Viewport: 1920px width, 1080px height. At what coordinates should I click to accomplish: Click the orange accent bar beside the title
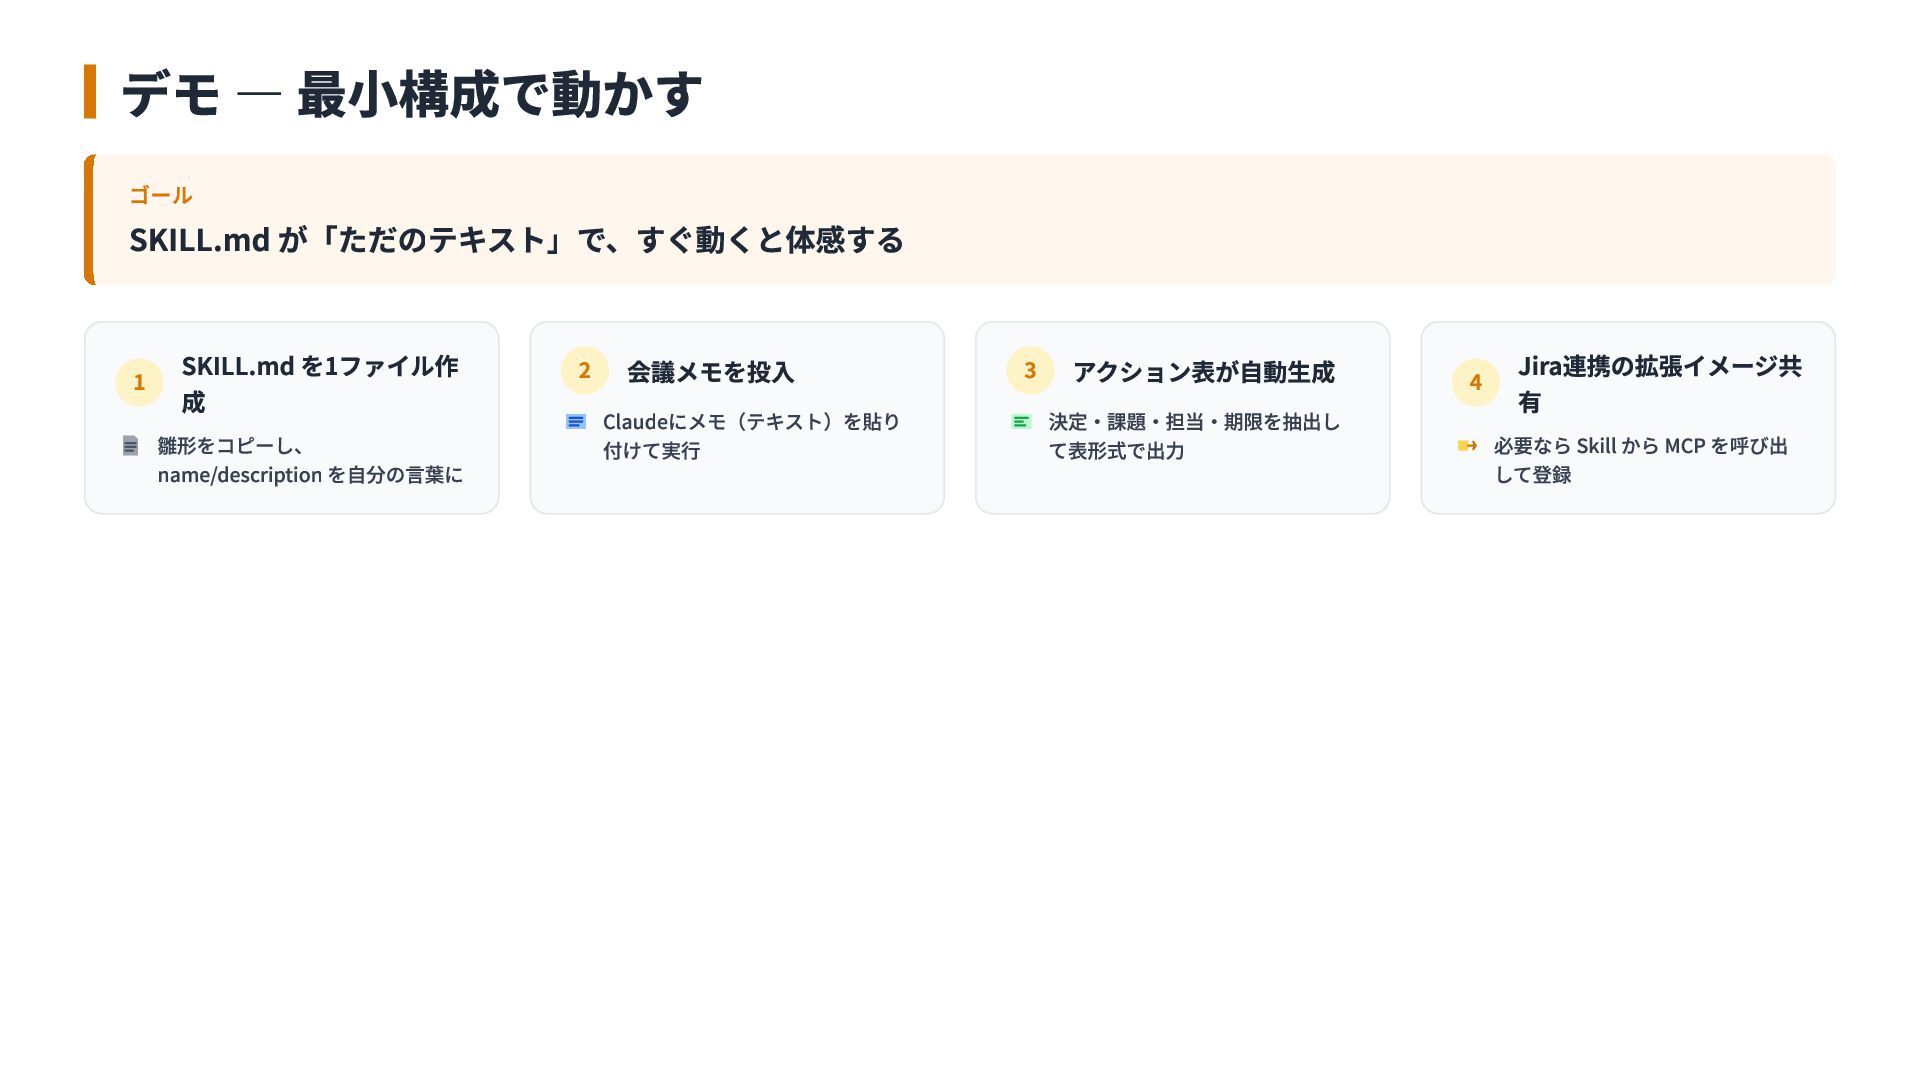[90, 92]
